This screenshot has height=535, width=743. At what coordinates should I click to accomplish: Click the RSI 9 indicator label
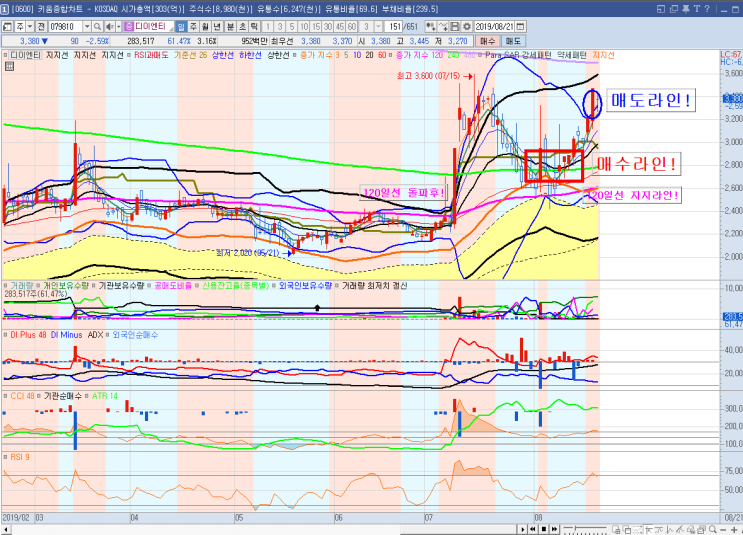20,457
